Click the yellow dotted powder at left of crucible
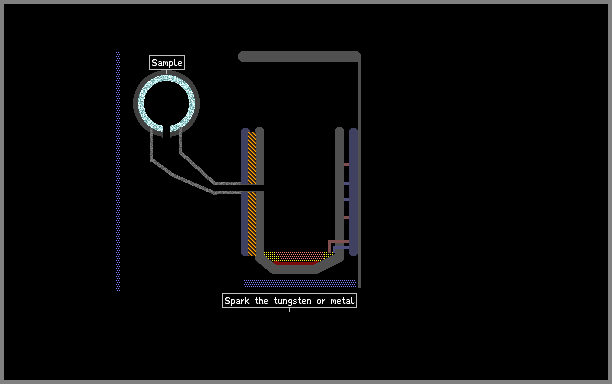The height and width of the screenshot is (384, 612). (270, 256)
